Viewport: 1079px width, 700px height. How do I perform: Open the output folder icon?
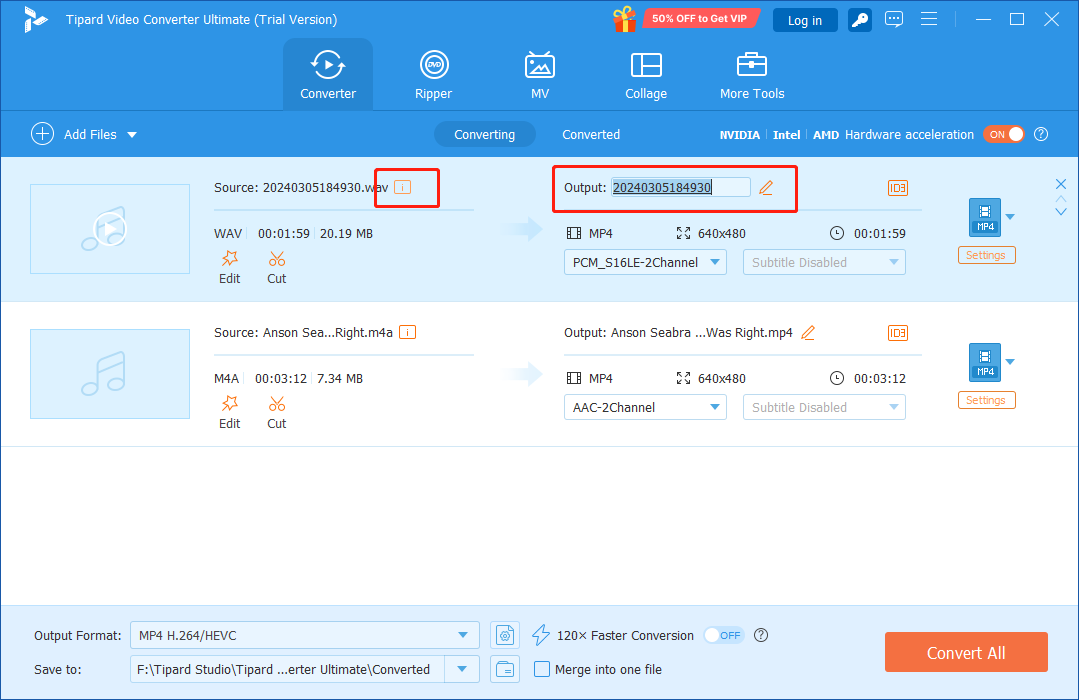(x=504, y=669)
